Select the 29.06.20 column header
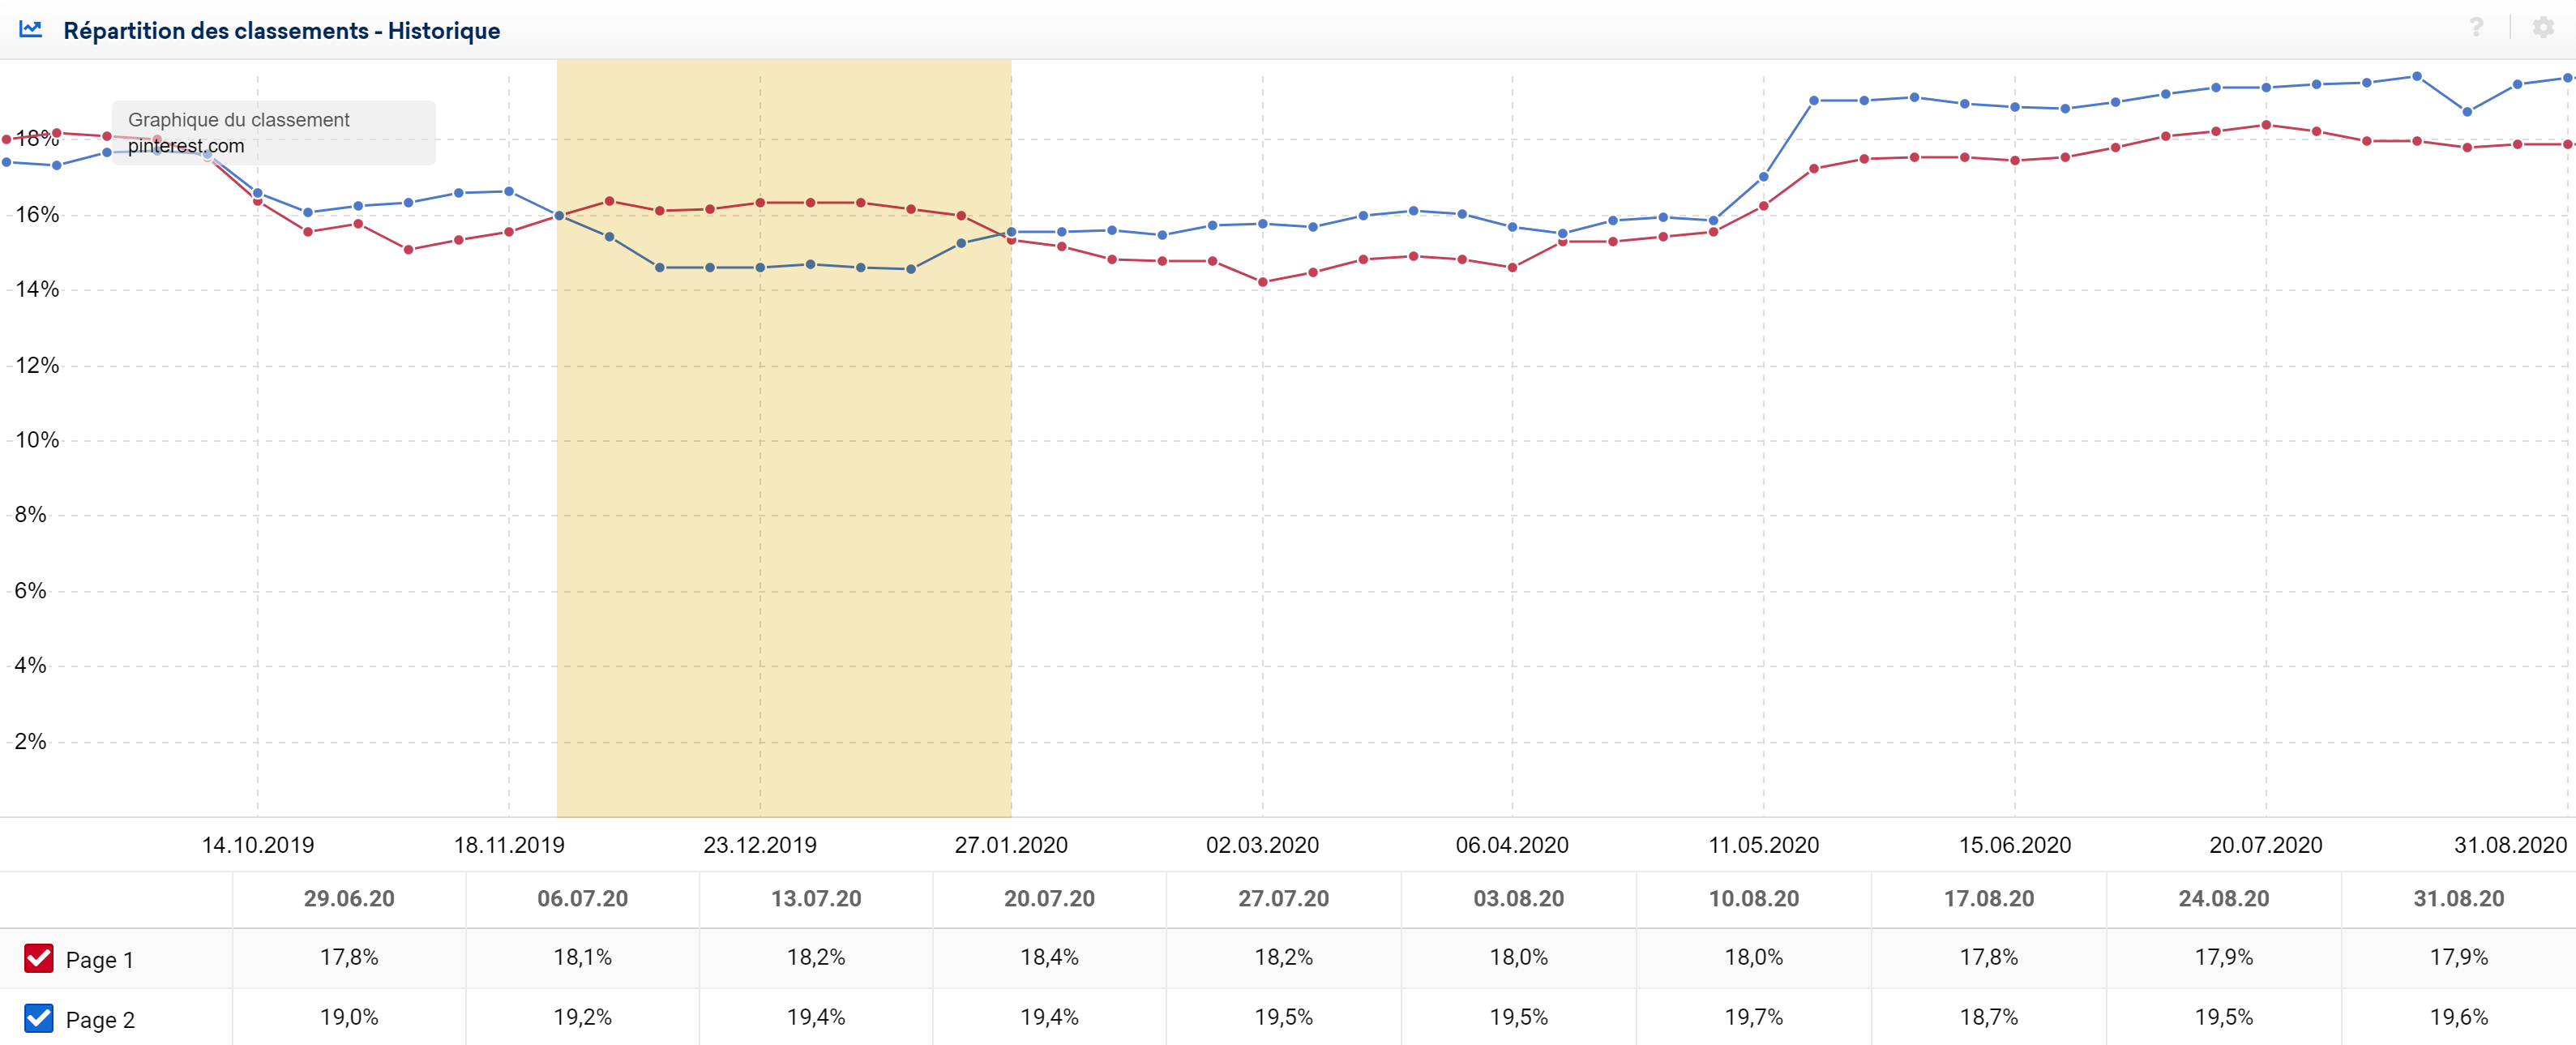Viewport: 2576px width, 1045px height. pos(349,898)
